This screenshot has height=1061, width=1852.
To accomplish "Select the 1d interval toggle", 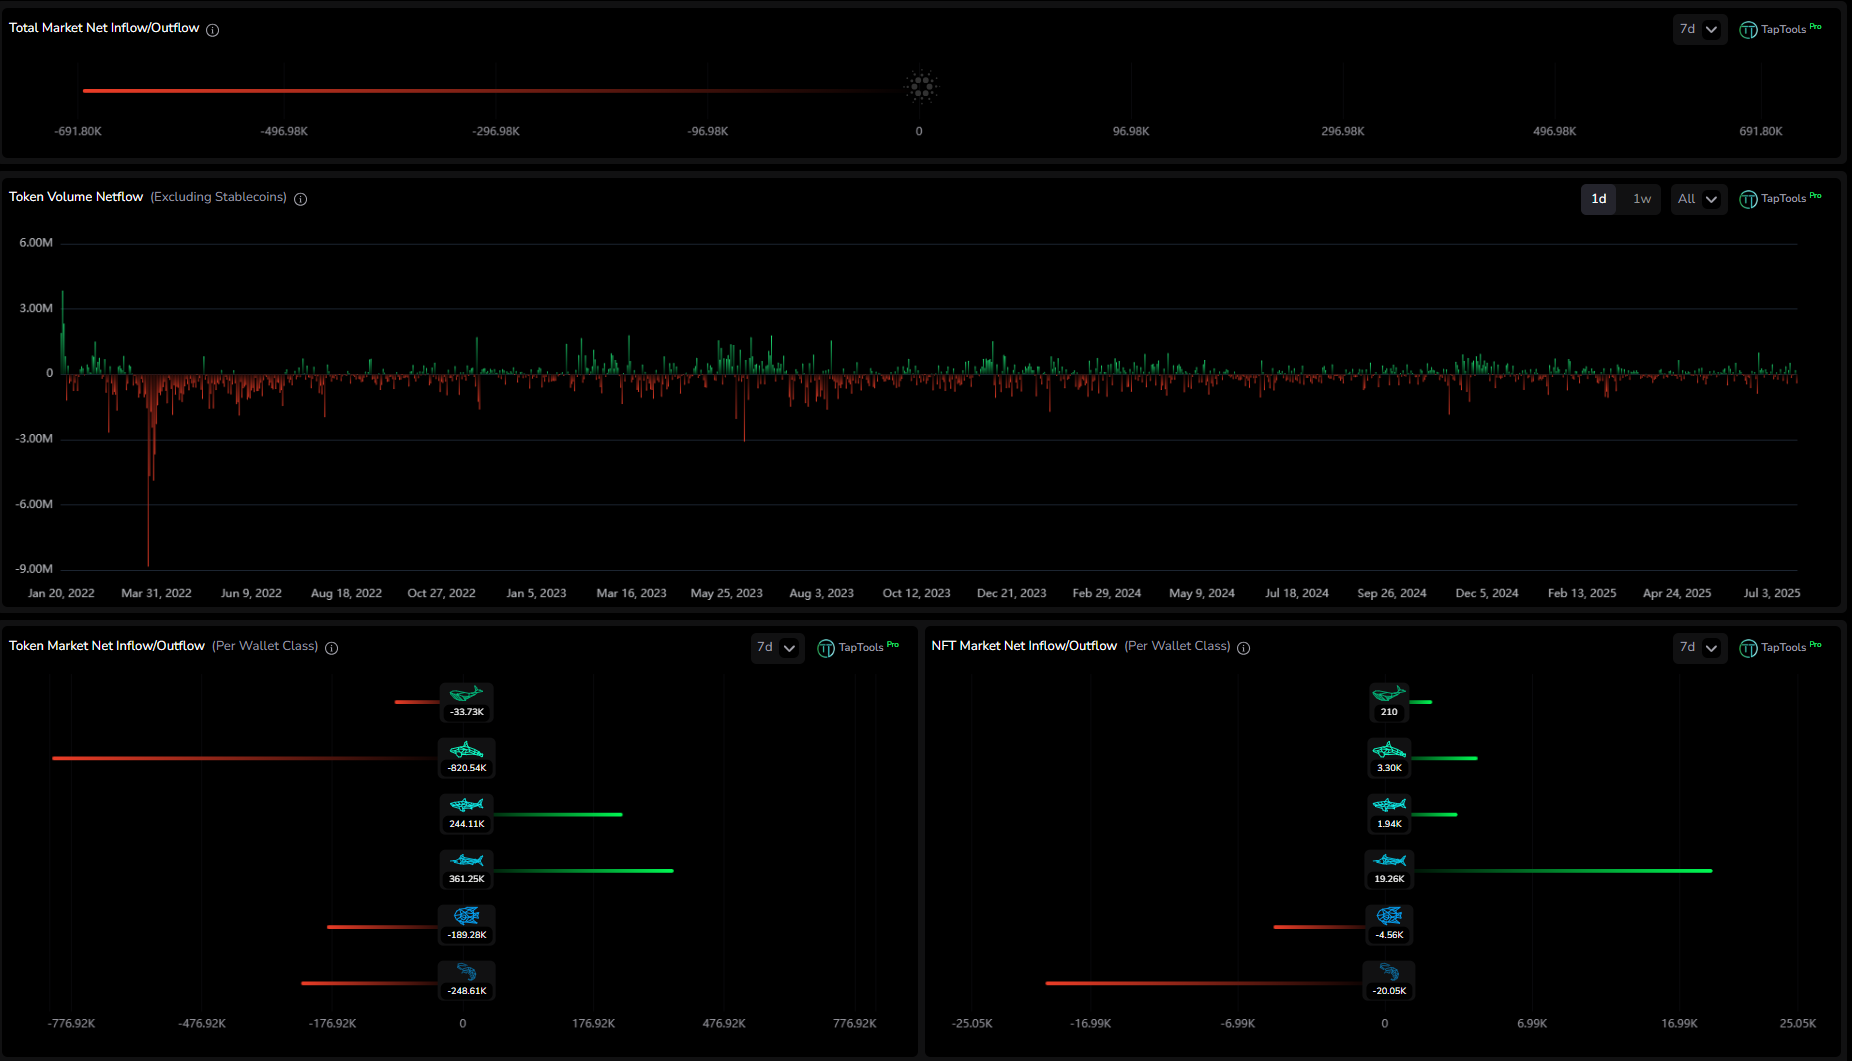I will [1598, 199].
